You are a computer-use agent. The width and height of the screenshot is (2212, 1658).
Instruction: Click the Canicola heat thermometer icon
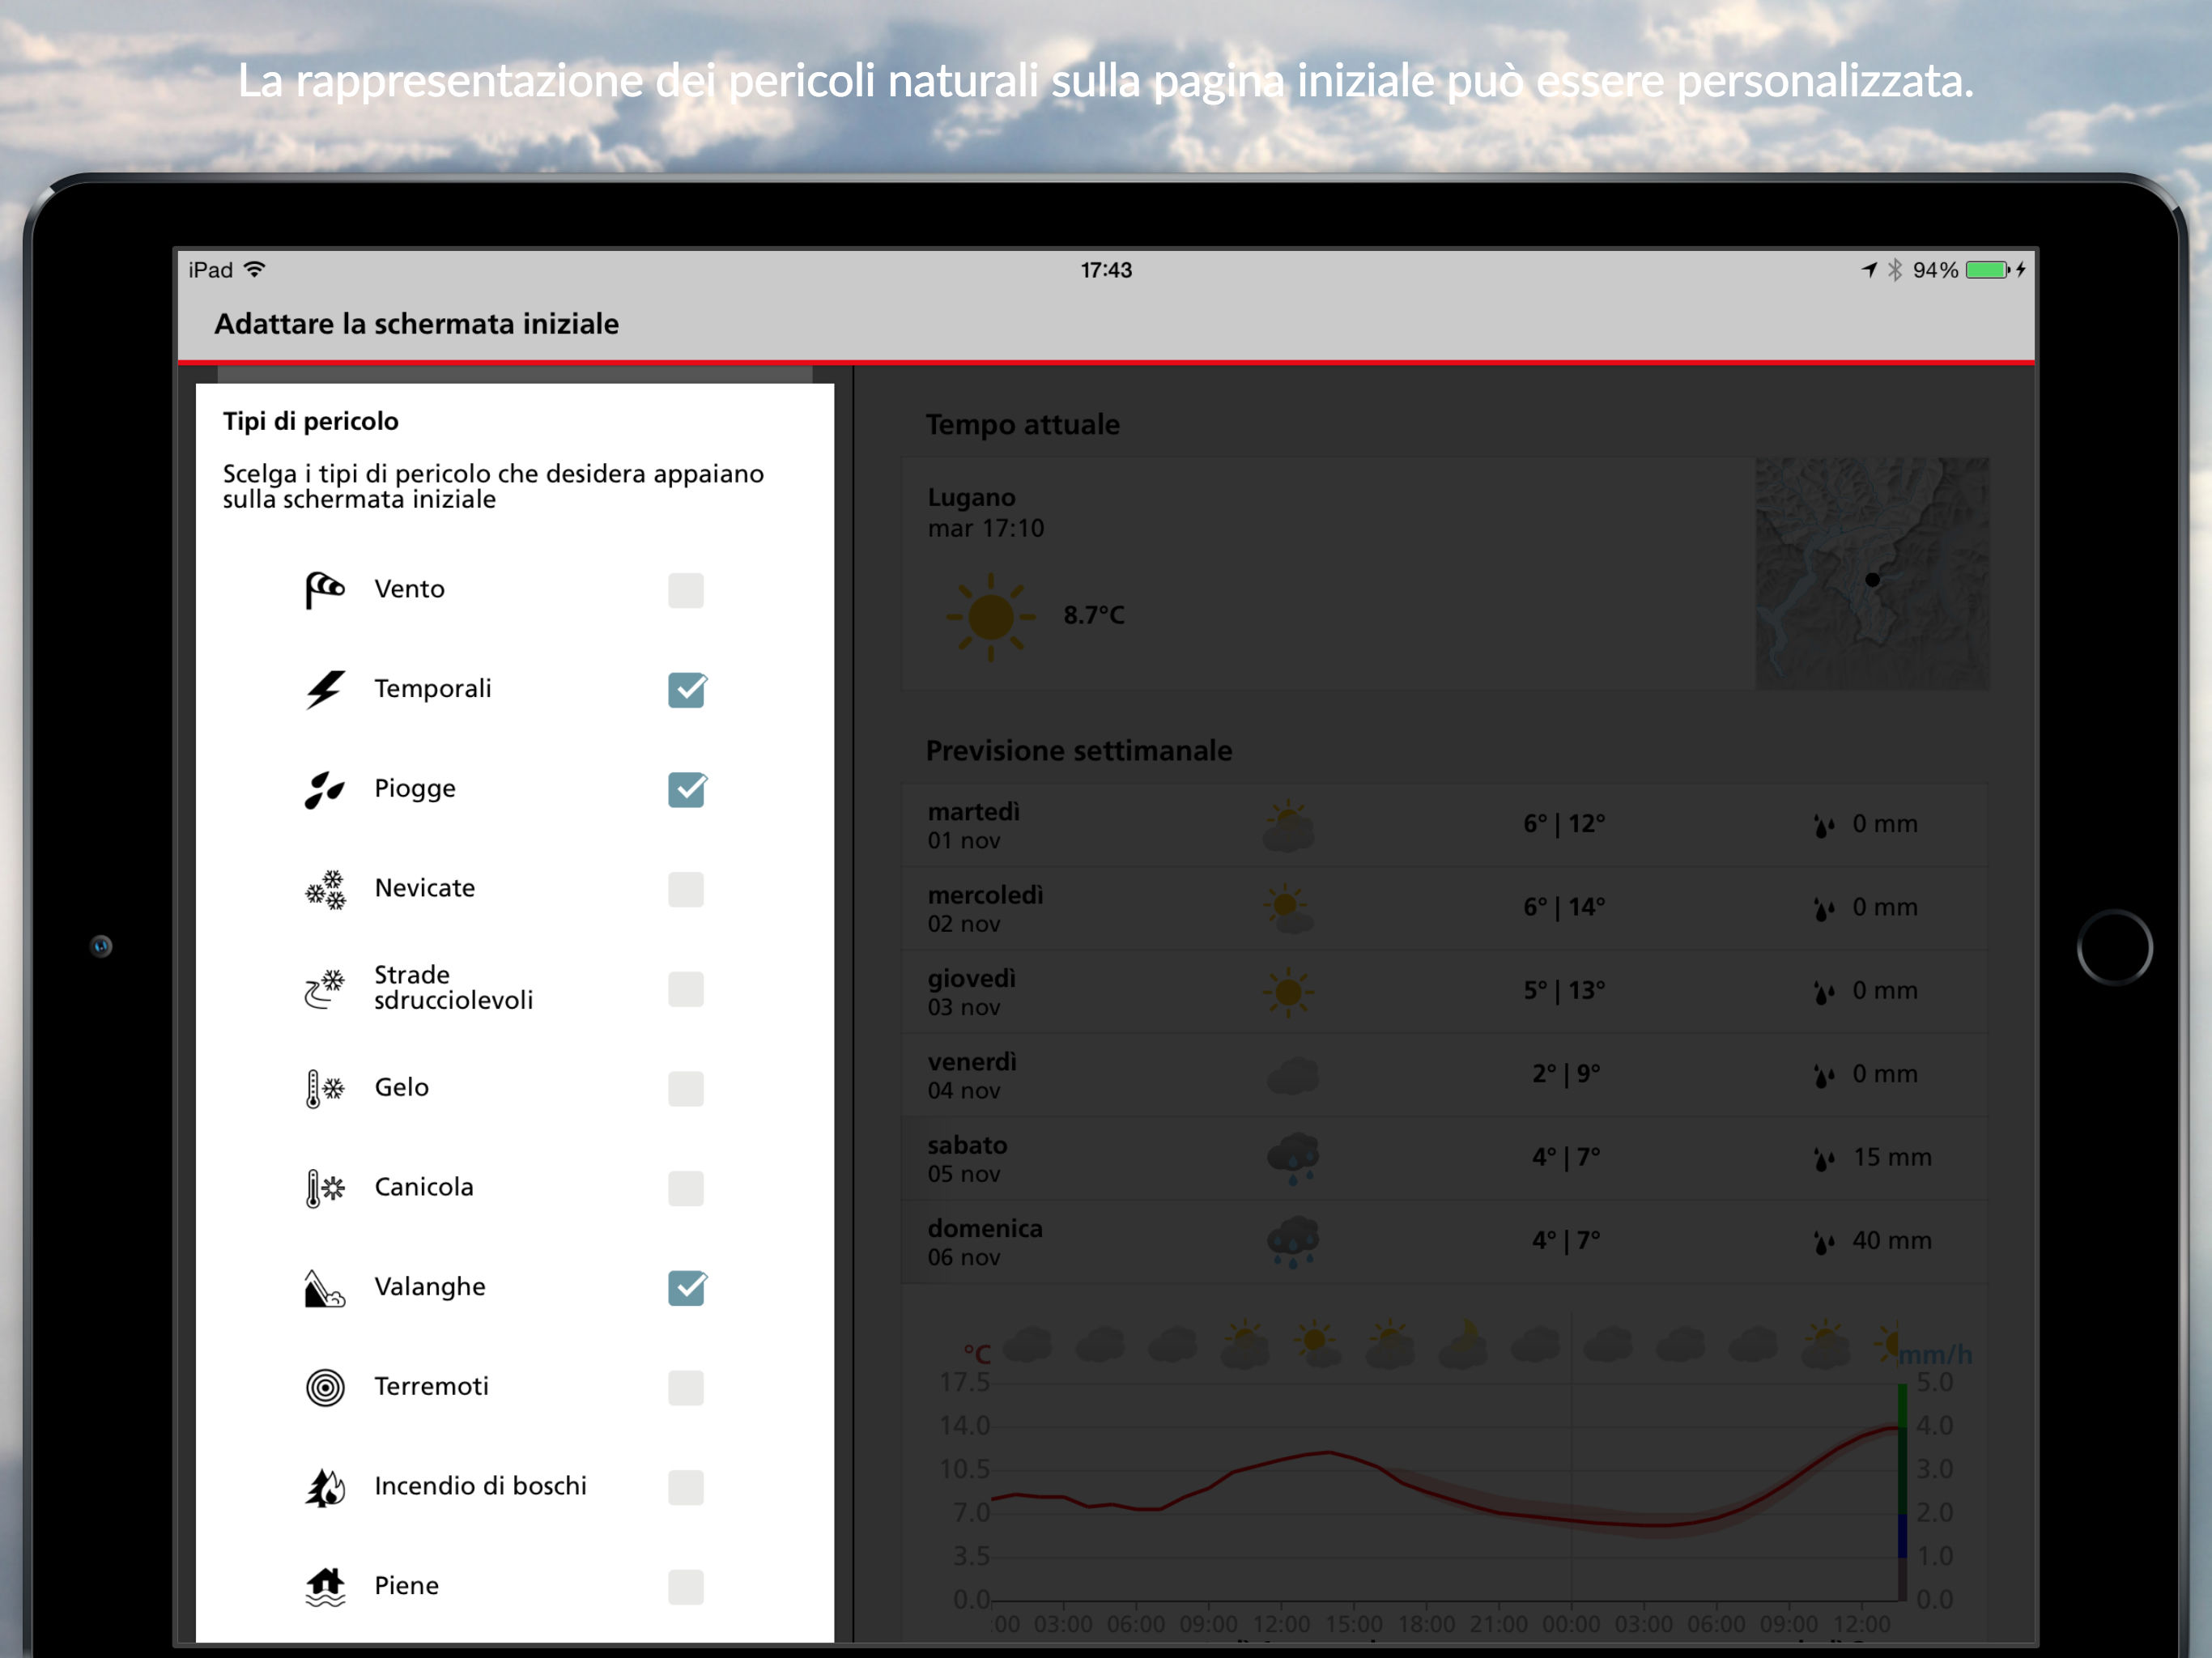point(325,1188)
